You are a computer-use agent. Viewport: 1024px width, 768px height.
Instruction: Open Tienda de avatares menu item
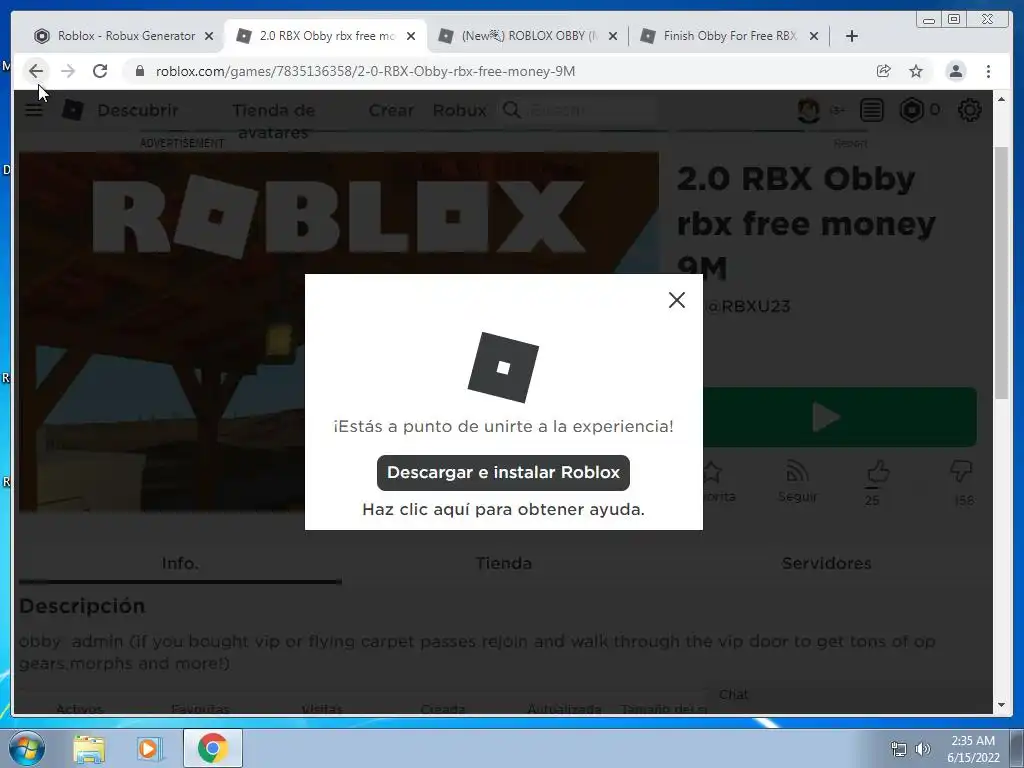(x=274, y=121)
